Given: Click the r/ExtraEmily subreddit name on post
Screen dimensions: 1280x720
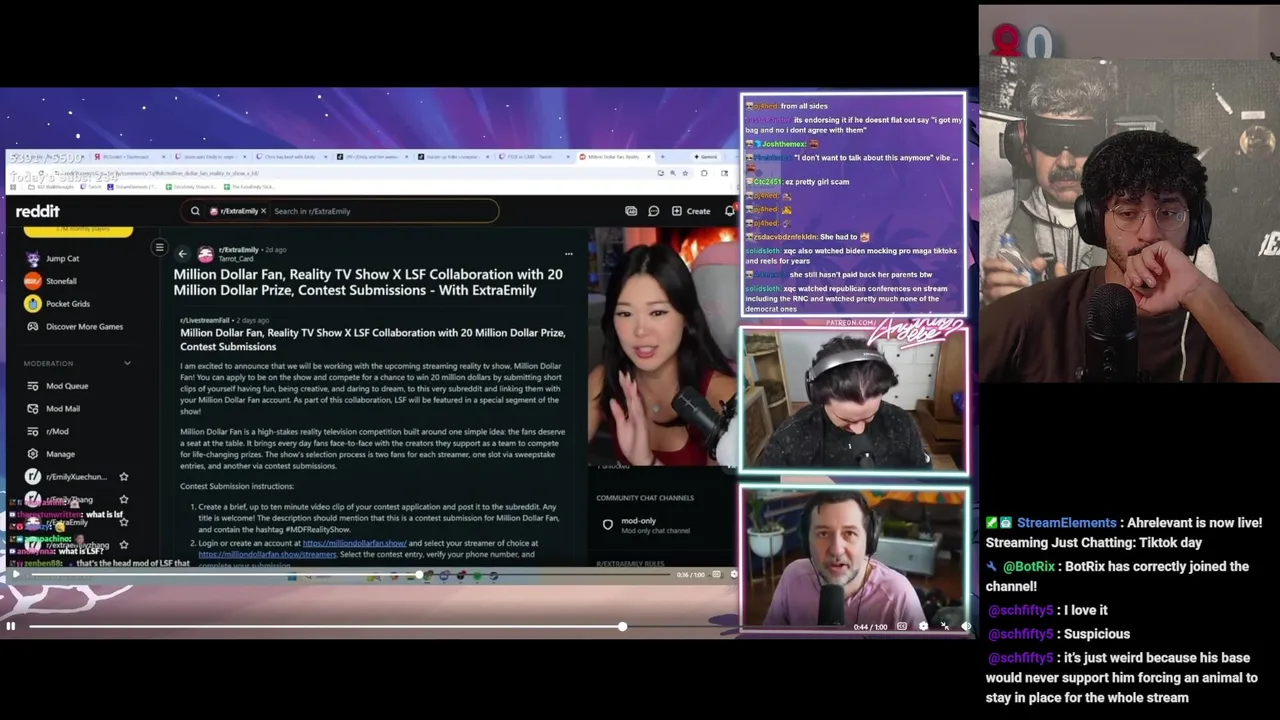Looking at the screenshot, I should coord(238,249).
